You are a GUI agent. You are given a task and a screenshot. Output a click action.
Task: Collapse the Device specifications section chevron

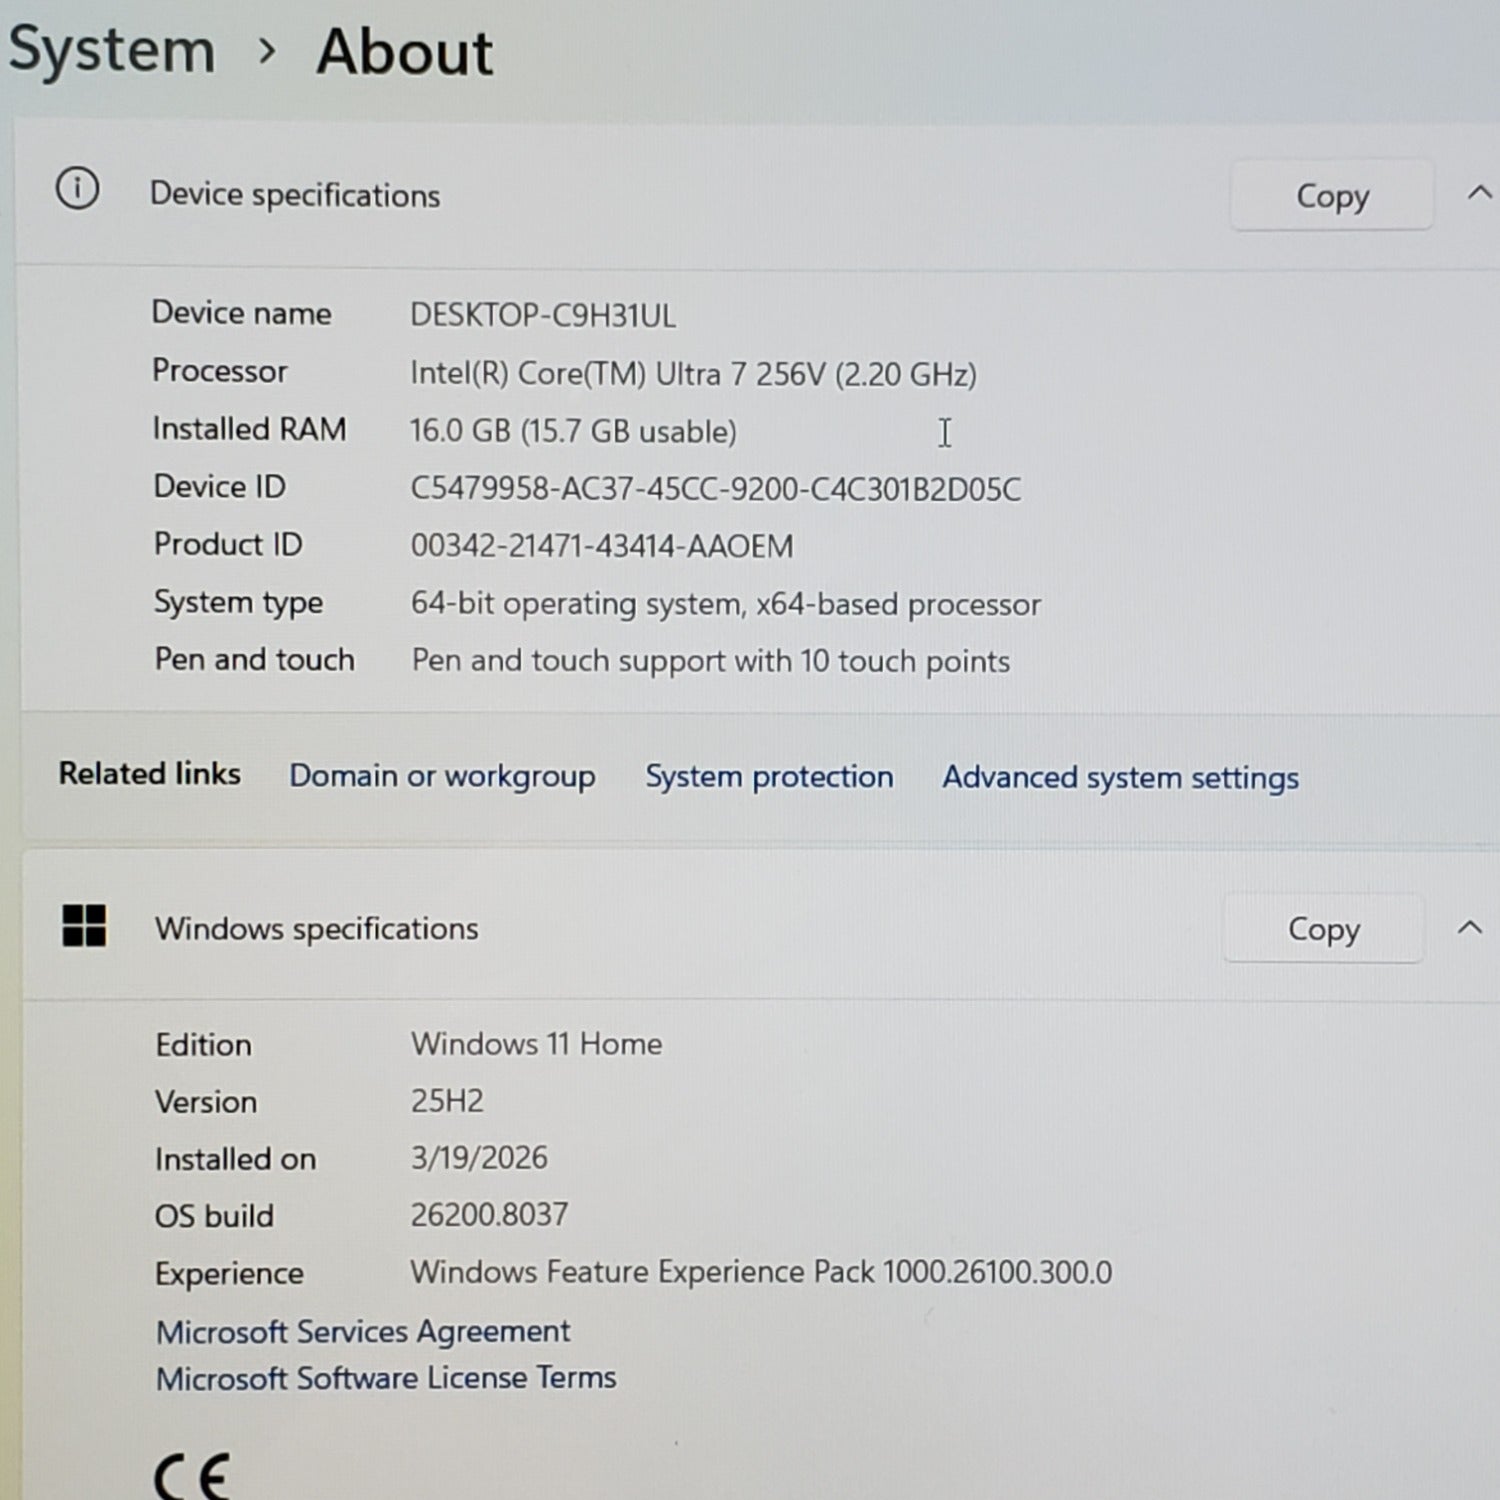(x=1479, y=193)
